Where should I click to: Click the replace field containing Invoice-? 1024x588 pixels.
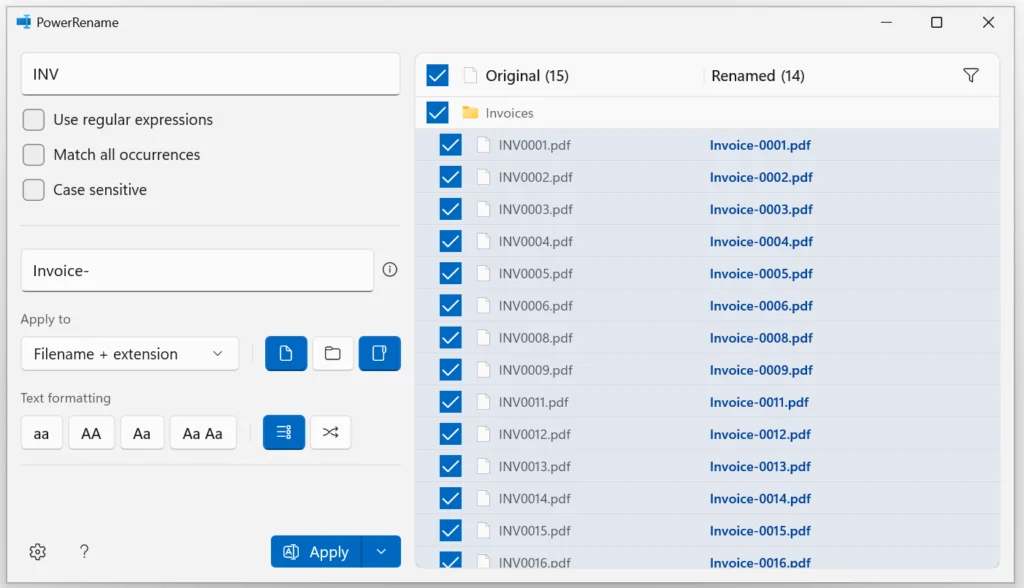[x=197, y=270]
